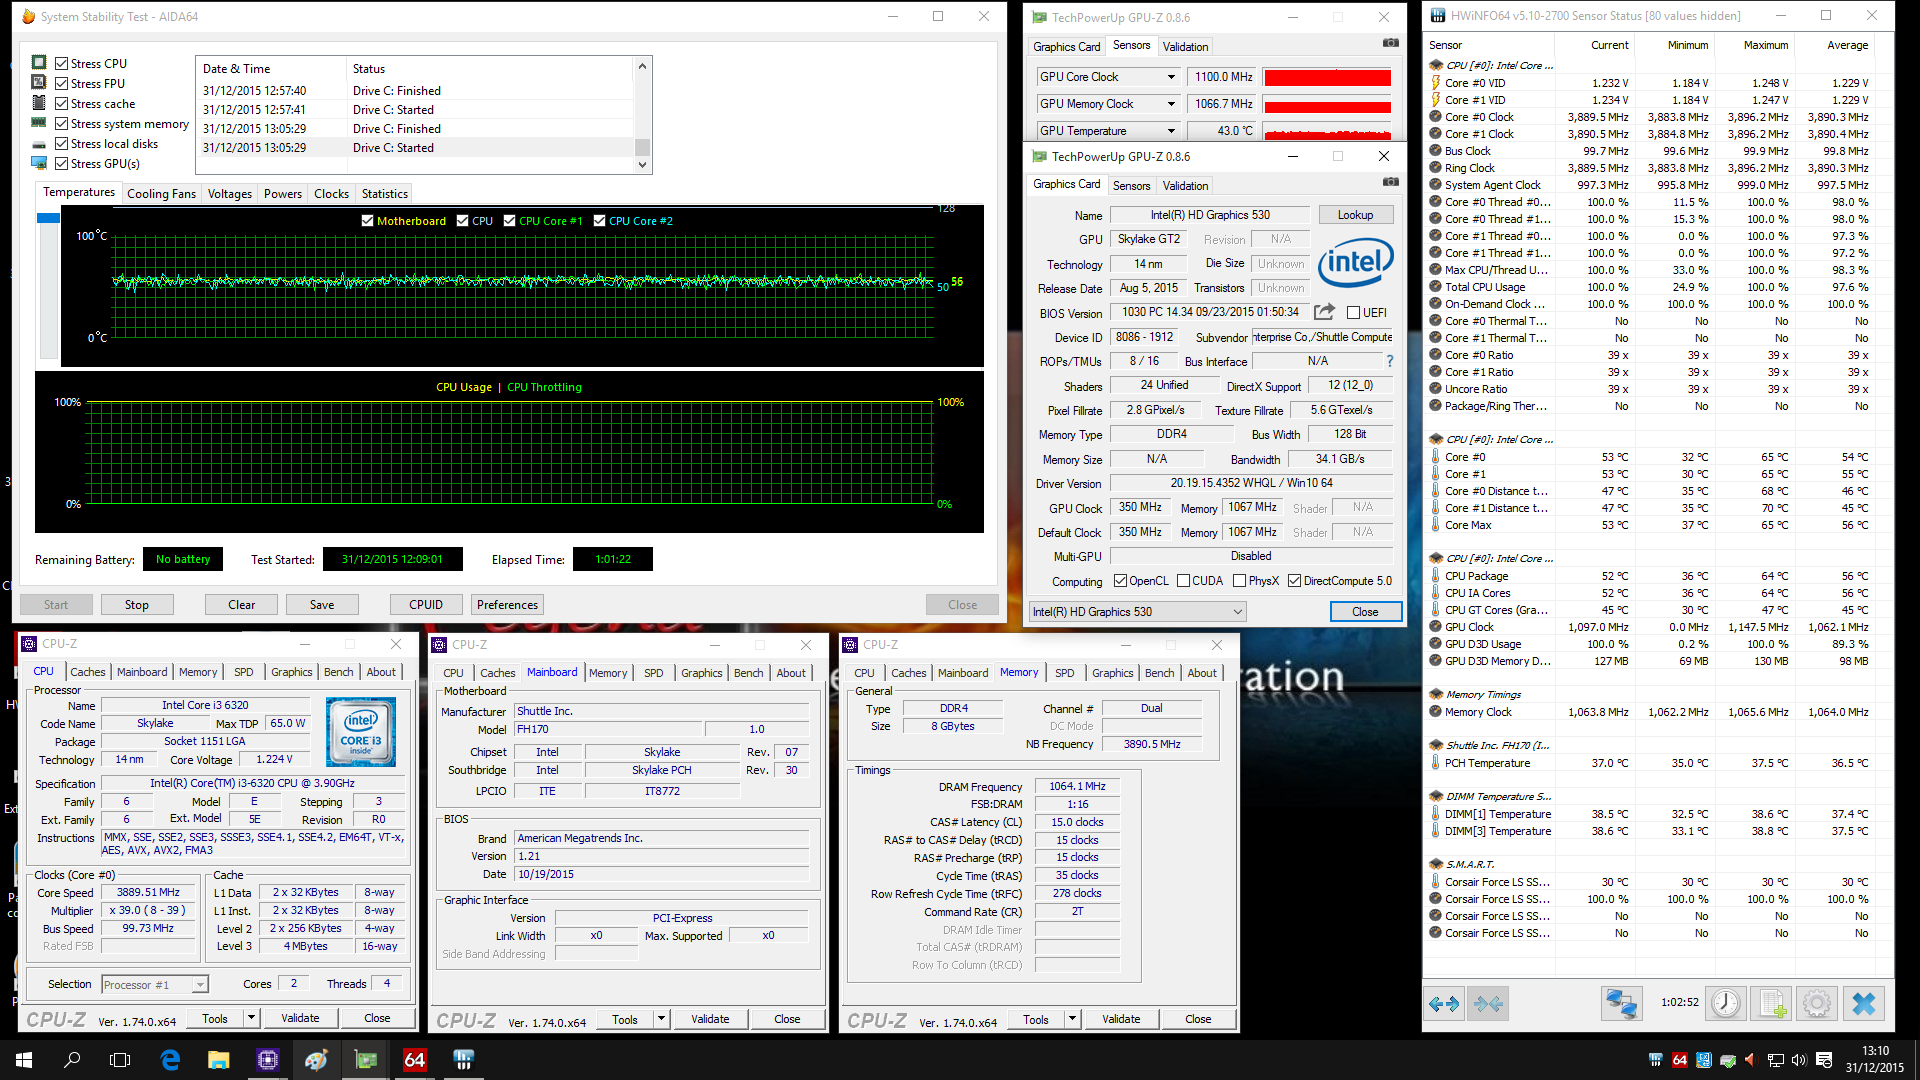
Task: Toggle CPU Core #2 graph checkbox
Action: (599, 221)
